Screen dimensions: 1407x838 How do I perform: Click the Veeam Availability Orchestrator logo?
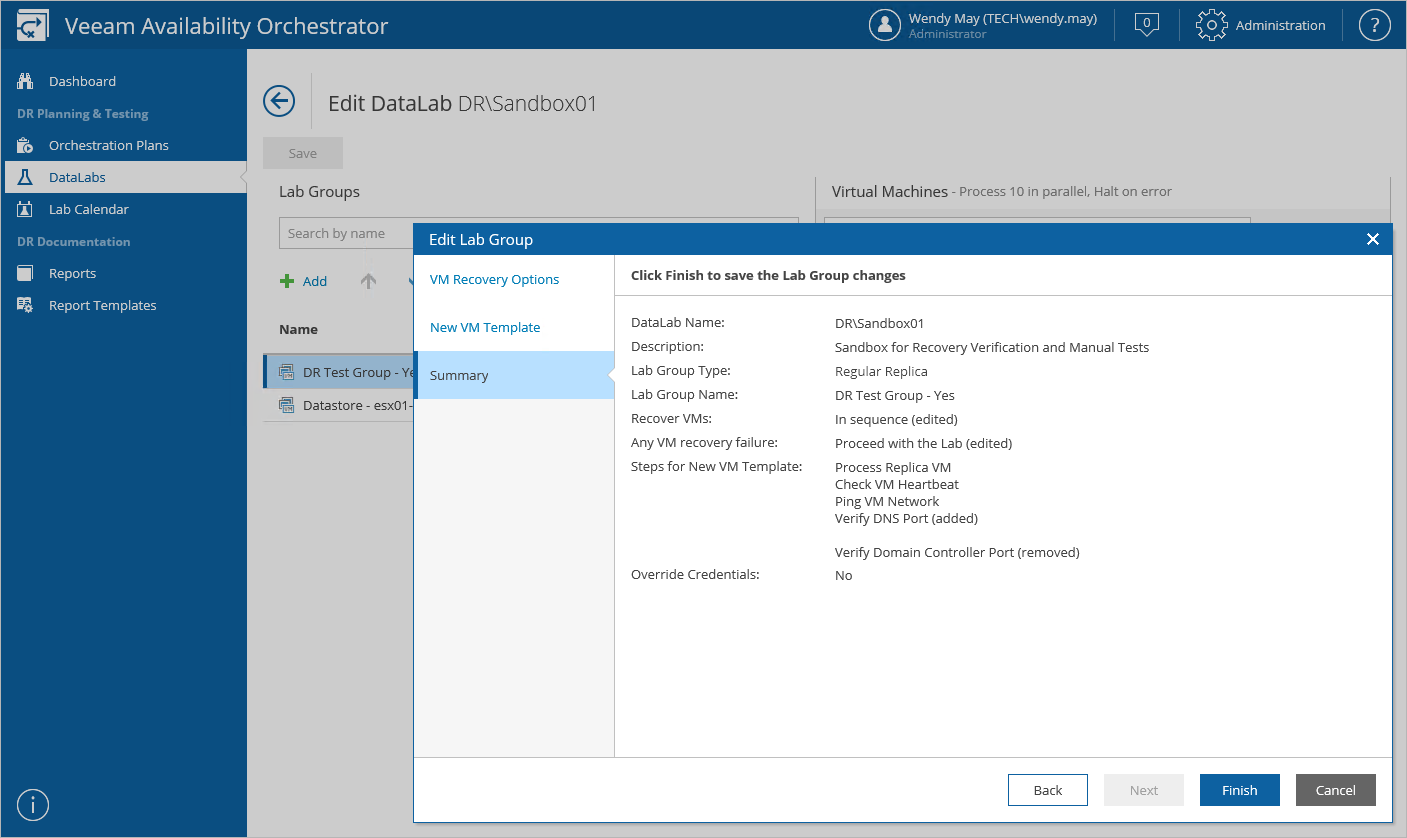(32, 26)
